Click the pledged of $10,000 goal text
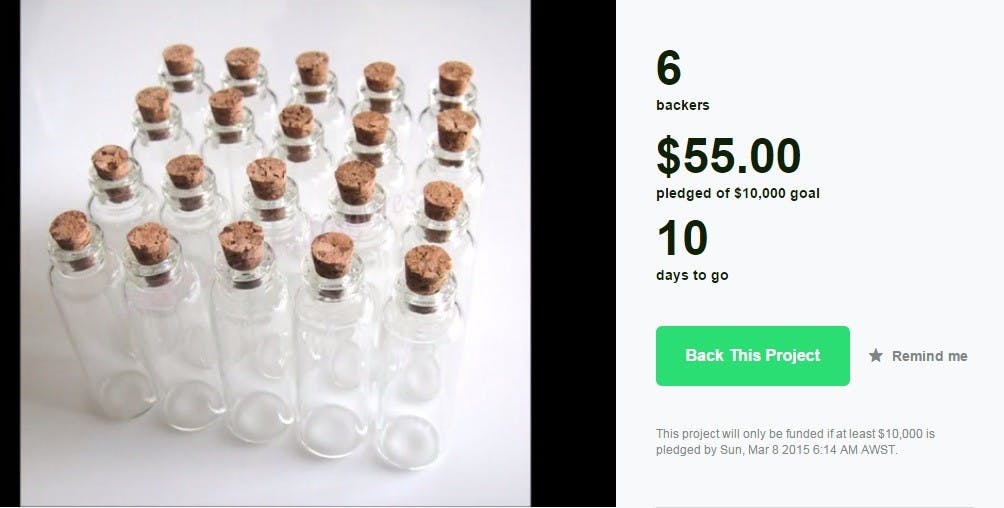 tap(737, 193)
